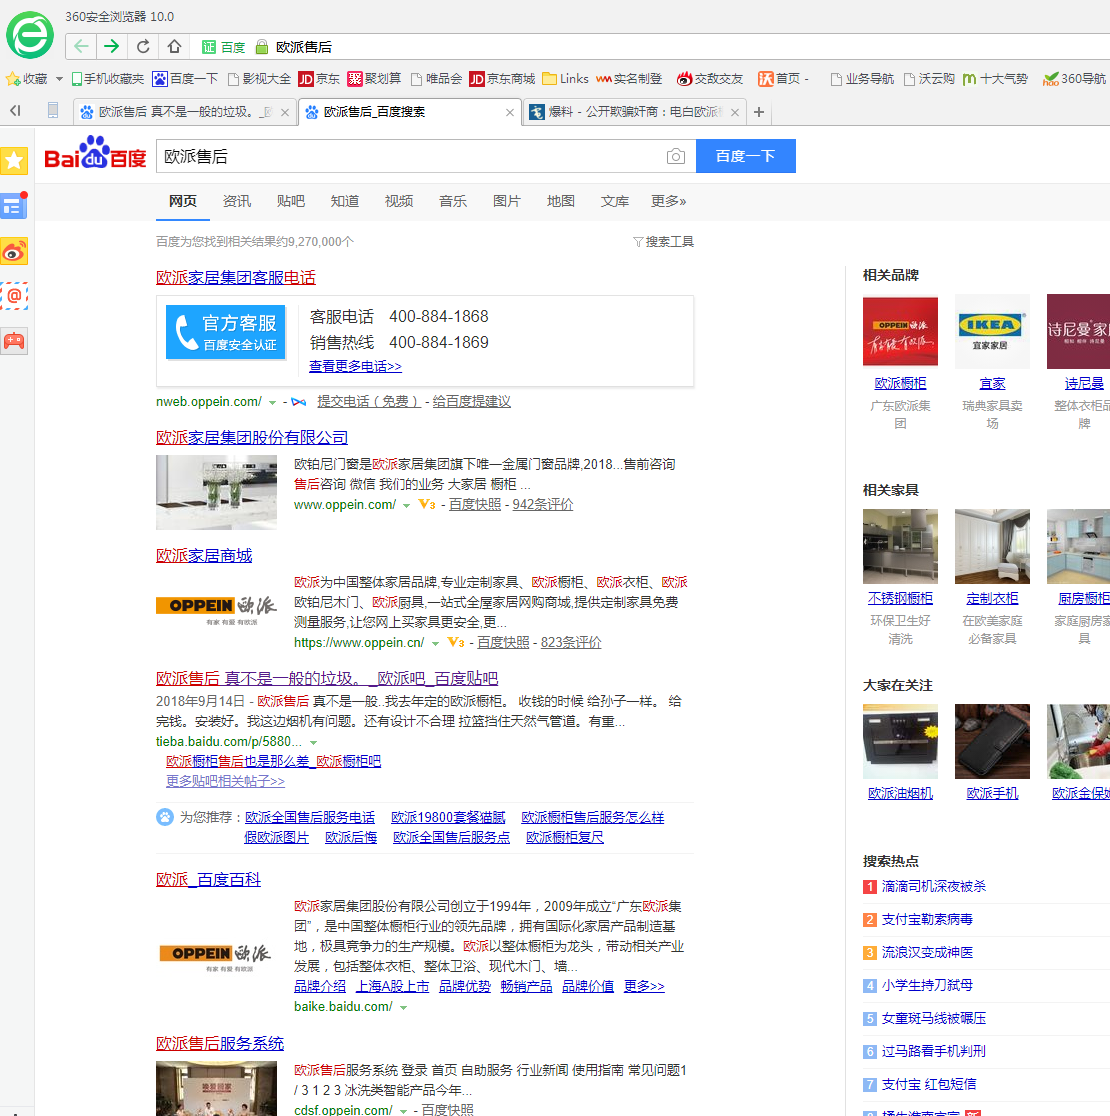
Task: Go to browser home page icon
Action: click(174, 46)
